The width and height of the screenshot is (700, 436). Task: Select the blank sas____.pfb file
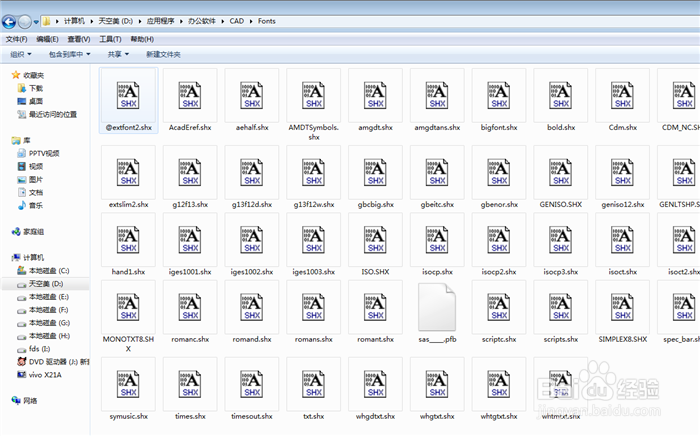click(x=437, y=312)
